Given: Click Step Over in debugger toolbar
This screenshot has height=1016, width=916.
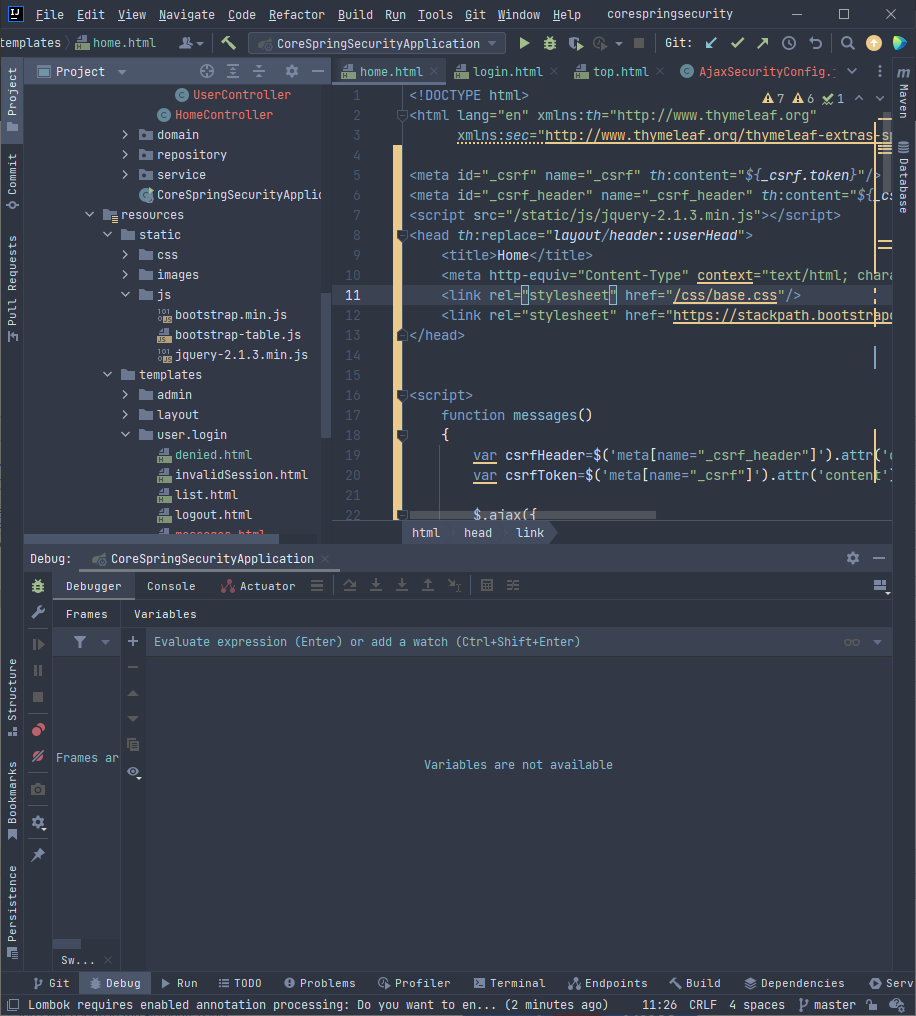Looking at the screenshot, I should click(350, 585).
